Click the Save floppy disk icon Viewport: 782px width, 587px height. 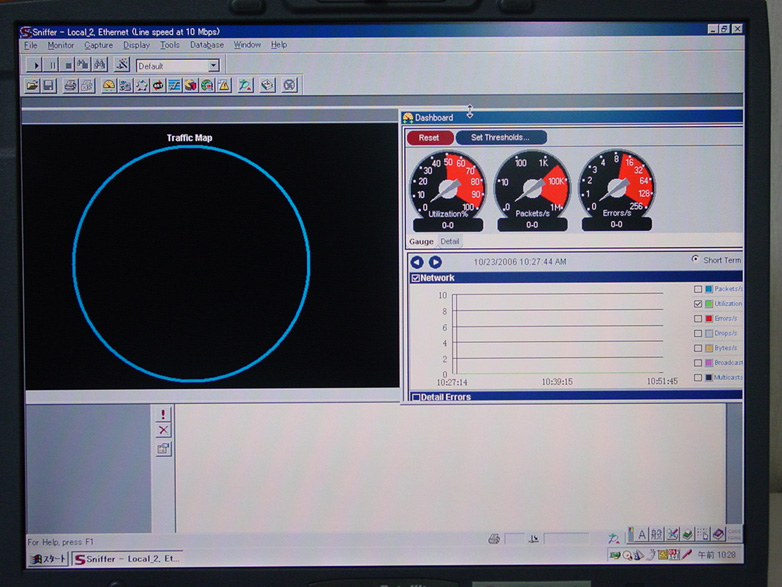point(48,87)
